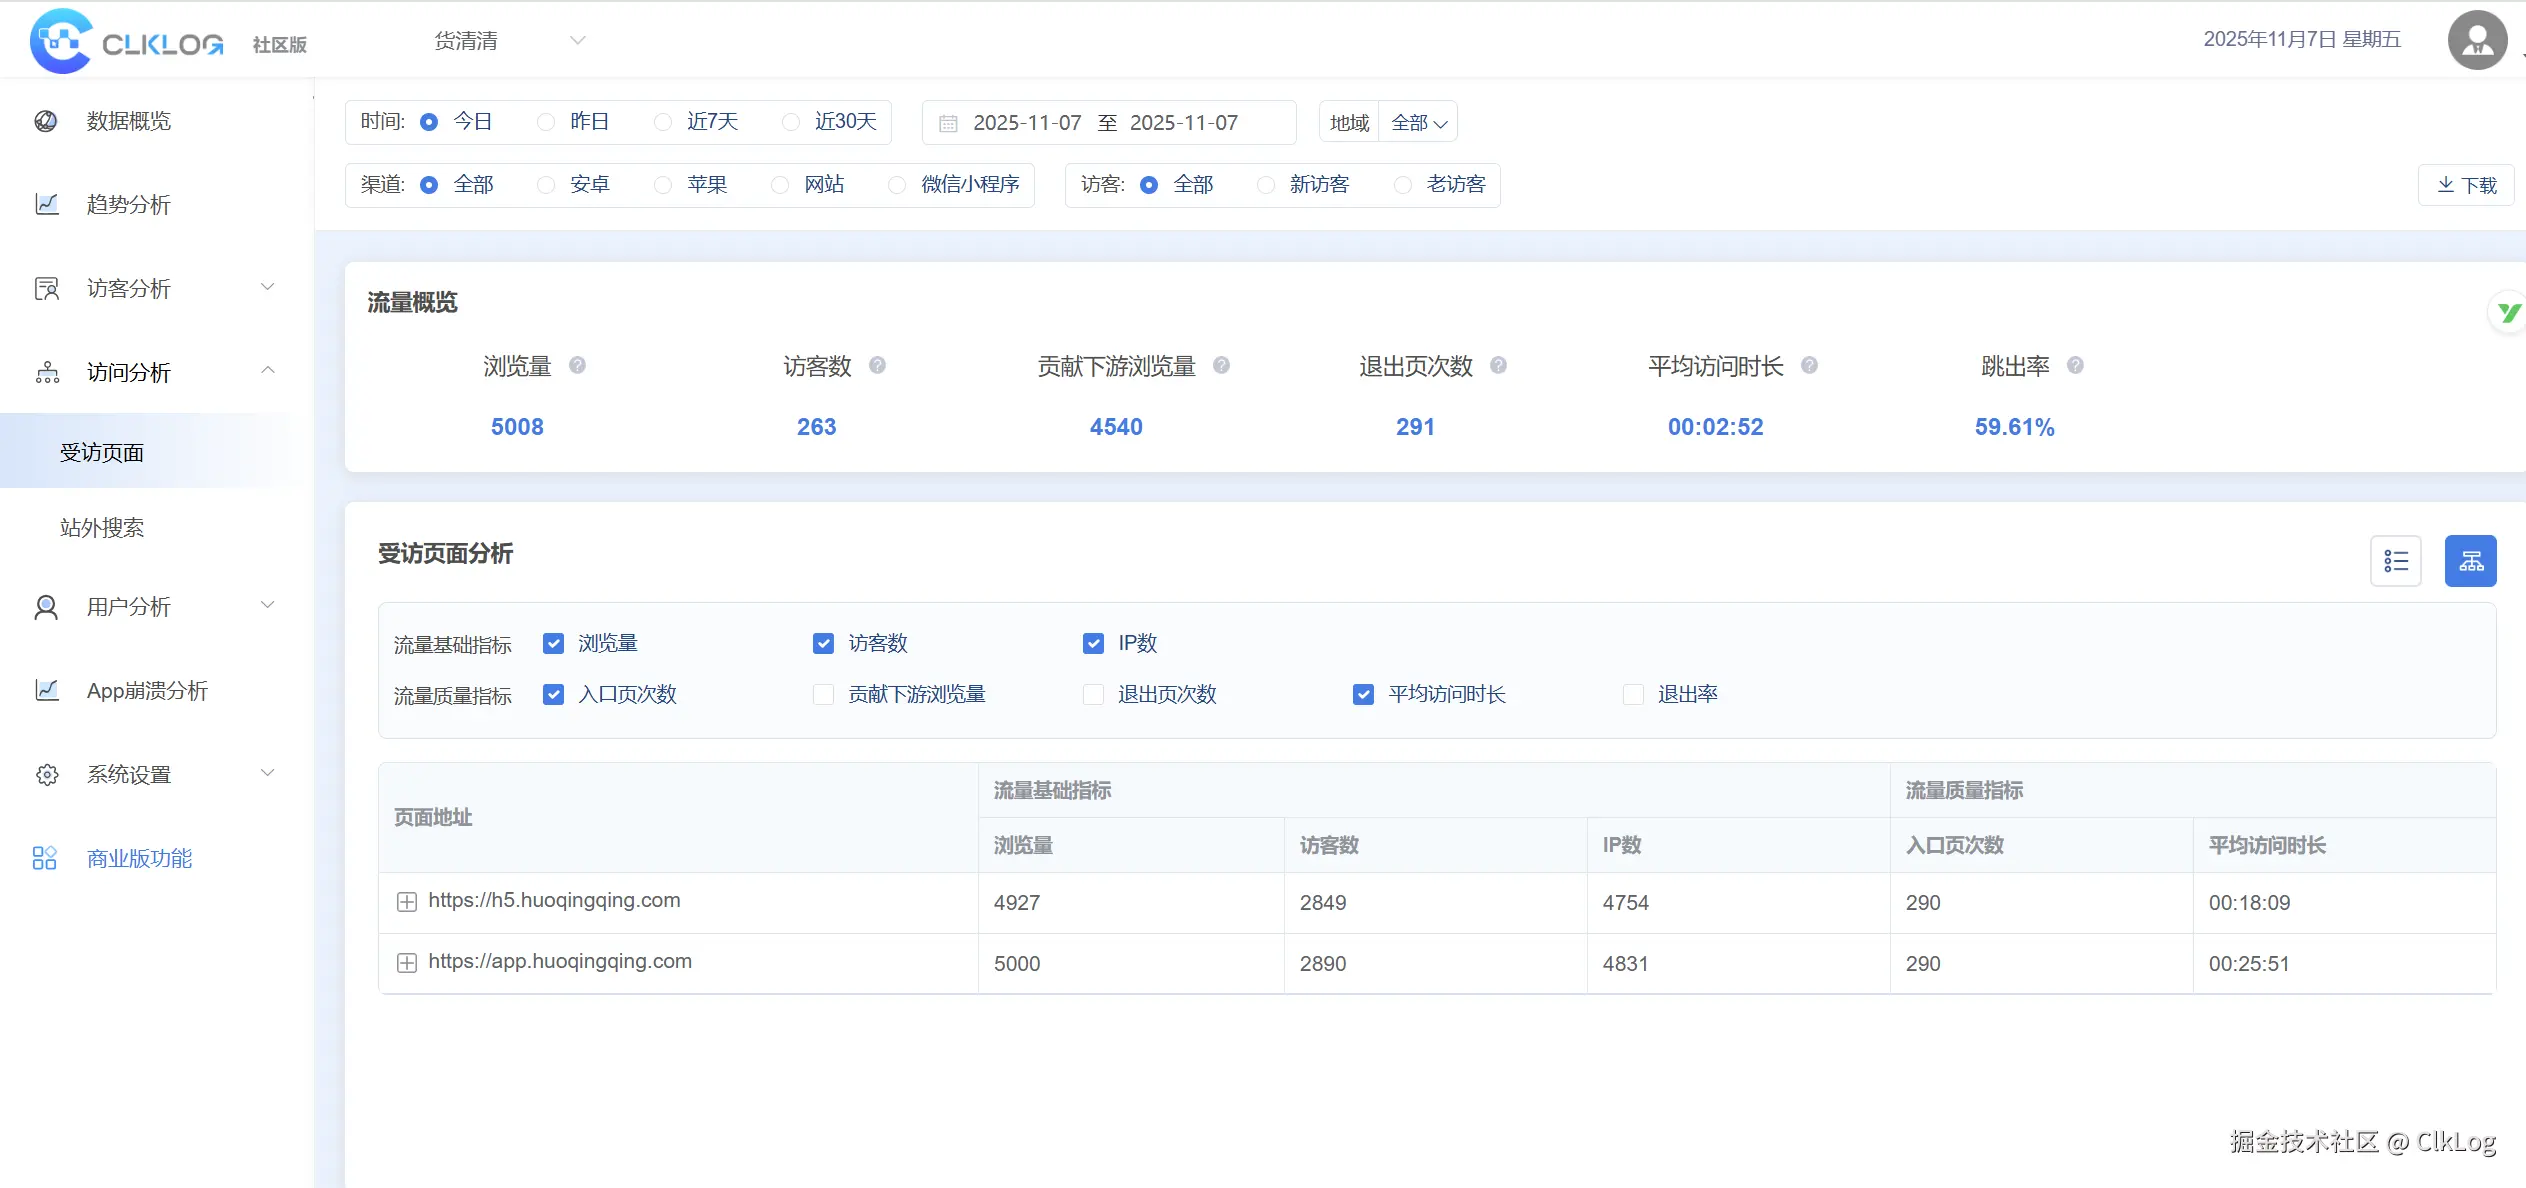Image resolution: width=2526 pixels, height=1188 pixels.
Task: Open 站外搜索 in the sidebar
Action: pos(102,527)
